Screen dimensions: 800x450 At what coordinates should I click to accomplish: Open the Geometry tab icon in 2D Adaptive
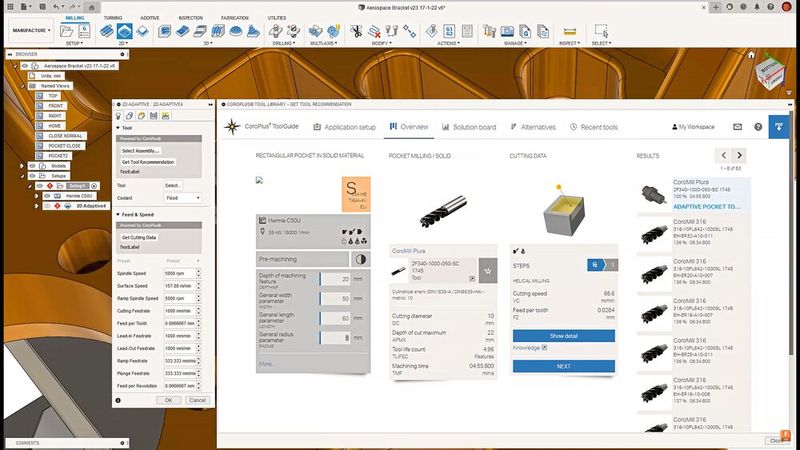coord(130,116)
